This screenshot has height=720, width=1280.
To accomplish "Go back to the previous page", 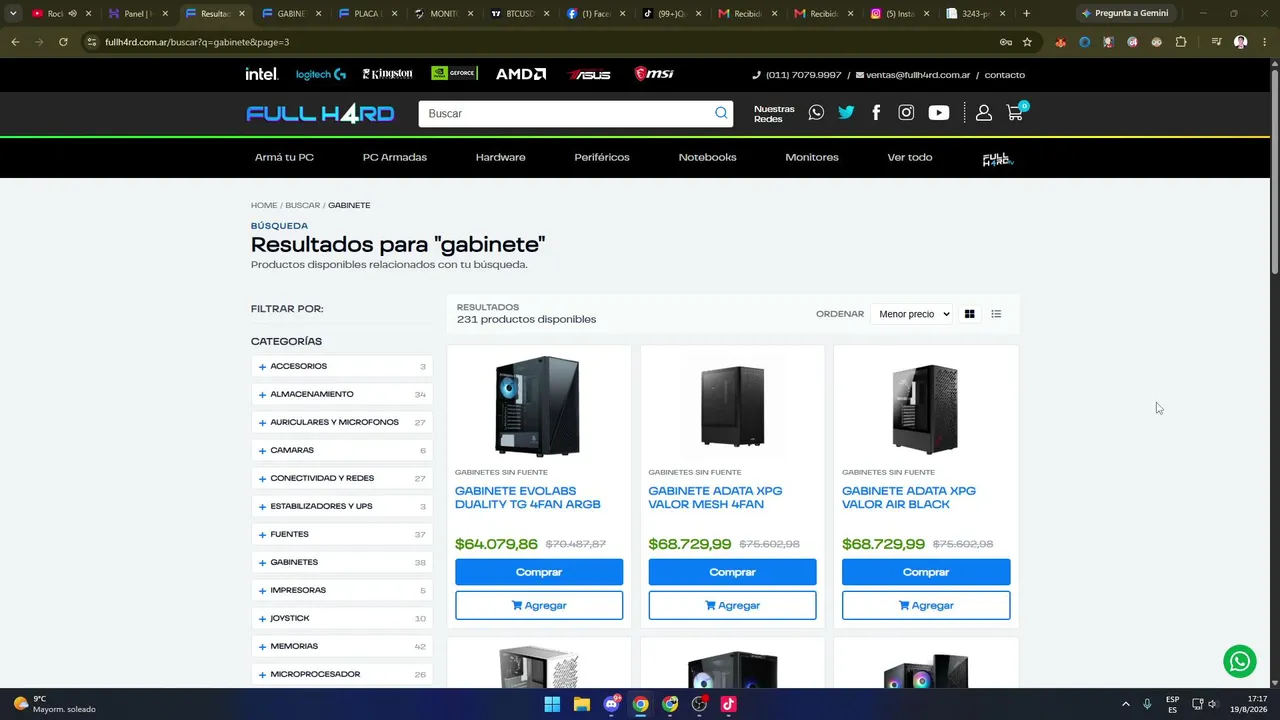I will coord(15,42).
